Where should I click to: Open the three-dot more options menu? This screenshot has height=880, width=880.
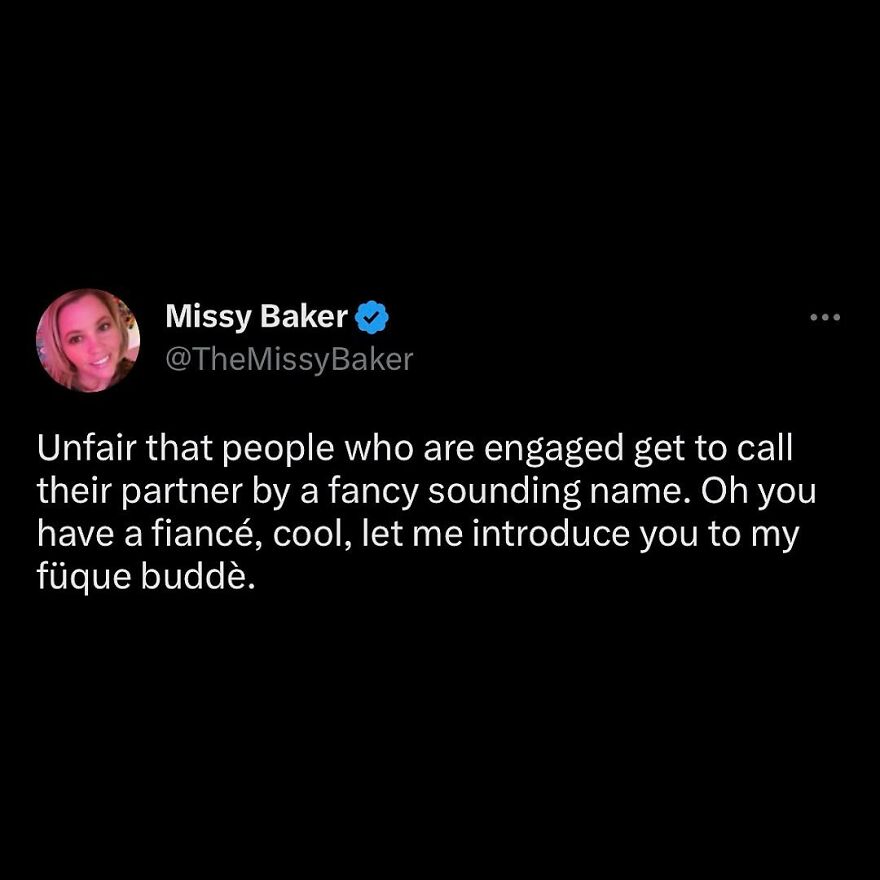[825, 318]
